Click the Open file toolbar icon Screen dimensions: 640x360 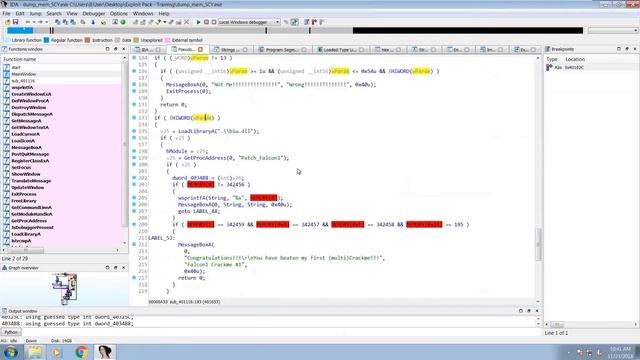7,22
